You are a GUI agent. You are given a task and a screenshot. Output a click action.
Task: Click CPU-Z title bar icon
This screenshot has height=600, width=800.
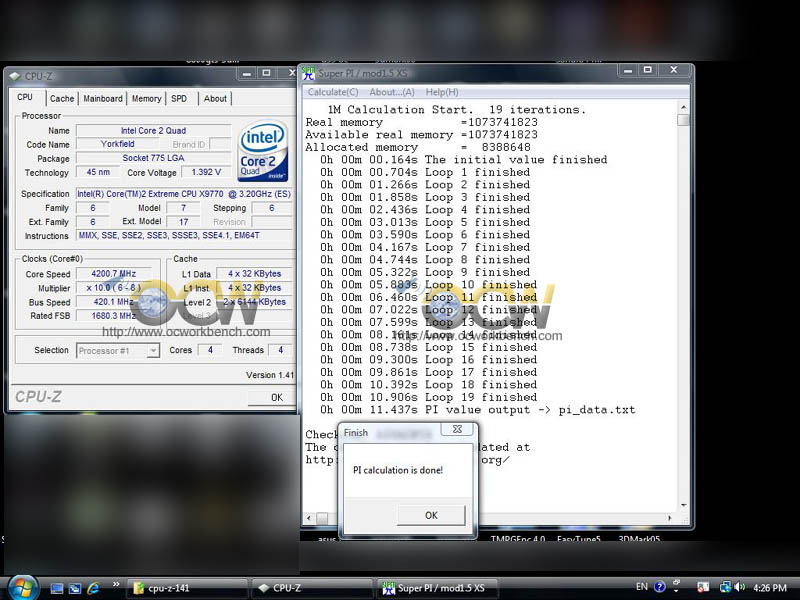point(15,76)
